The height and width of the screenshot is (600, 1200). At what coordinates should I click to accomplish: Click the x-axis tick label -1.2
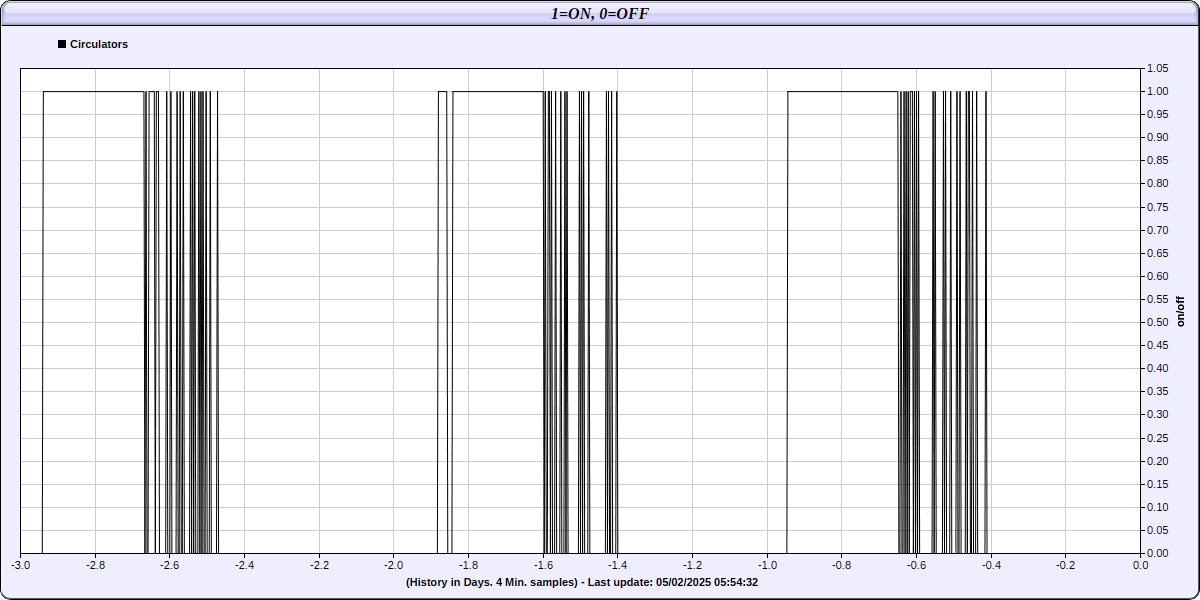click(692, 565)
